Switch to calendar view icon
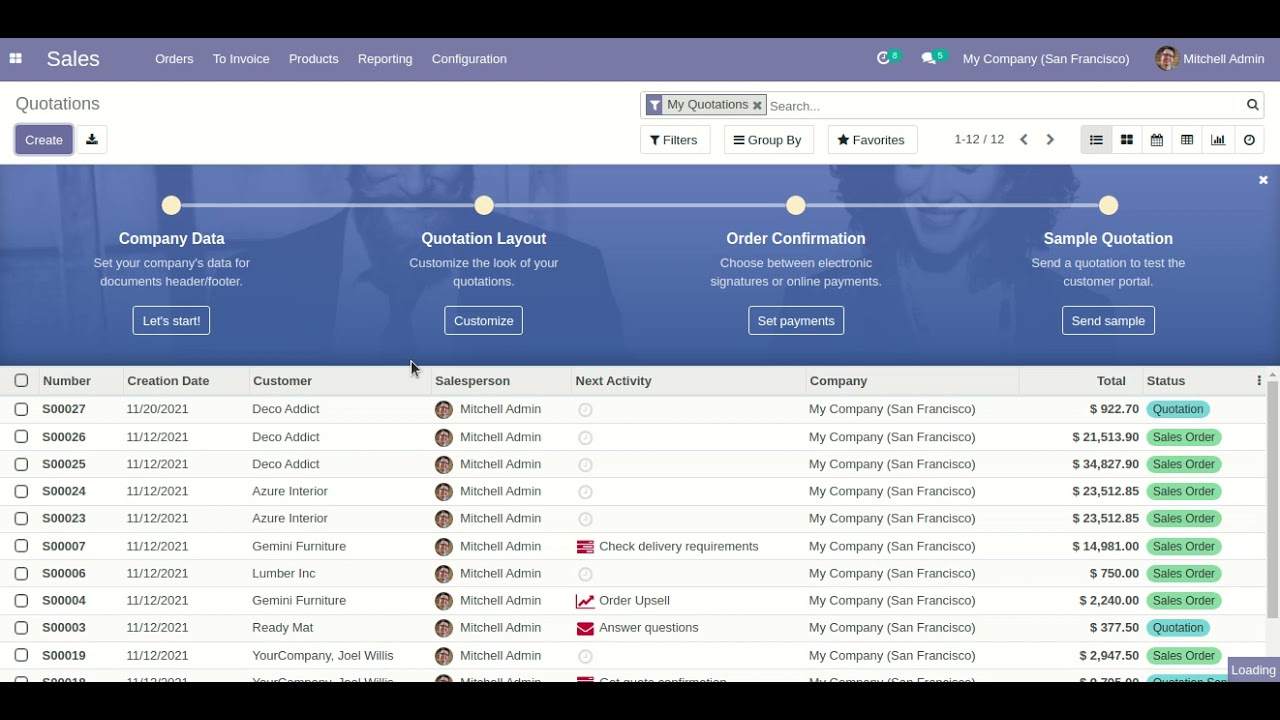Viewport: 1280px width, 720px height. pos(1157,140)
